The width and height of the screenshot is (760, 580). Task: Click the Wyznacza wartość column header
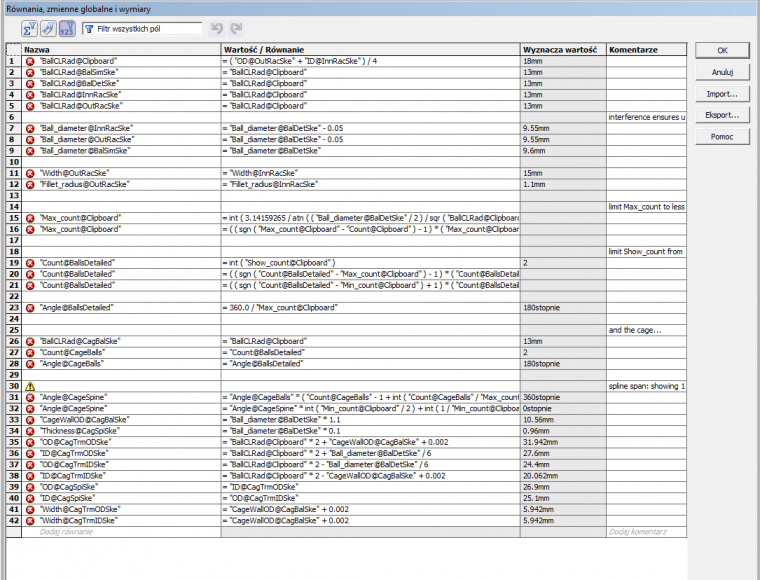pos(563,49)
